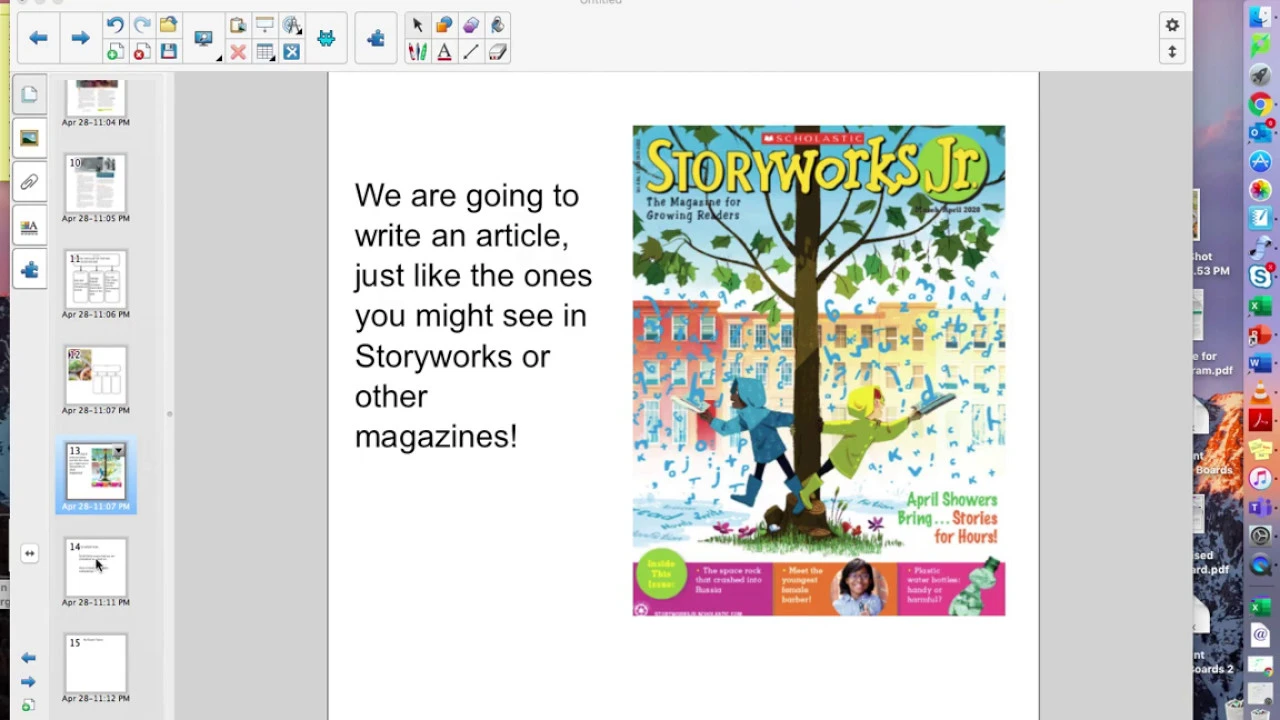Screen dimensions: 1280x720
Task: Click sidebar previous page arrow
Action: [28, 658]
